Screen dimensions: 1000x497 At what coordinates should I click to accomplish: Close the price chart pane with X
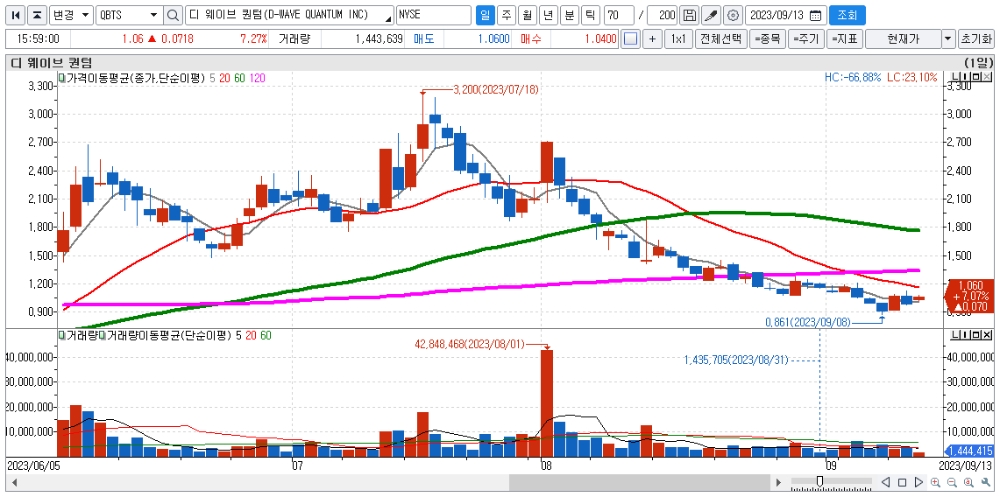click(x=988, y=77)
